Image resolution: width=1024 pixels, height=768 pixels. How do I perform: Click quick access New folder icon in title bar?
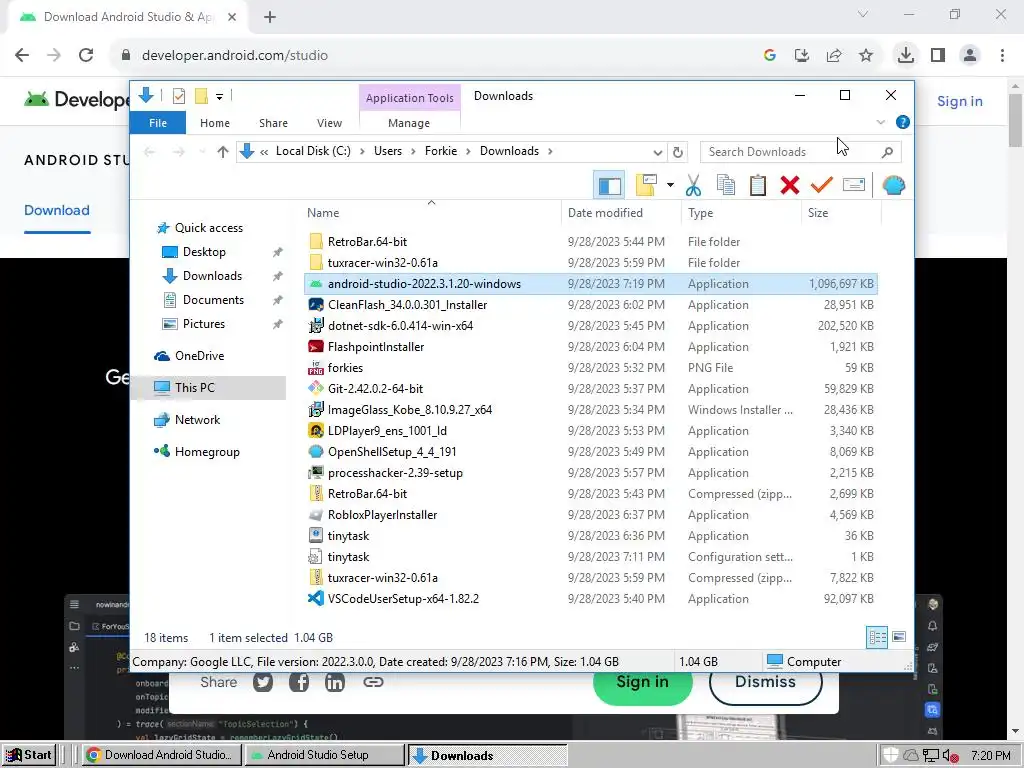tap(201, 97)
